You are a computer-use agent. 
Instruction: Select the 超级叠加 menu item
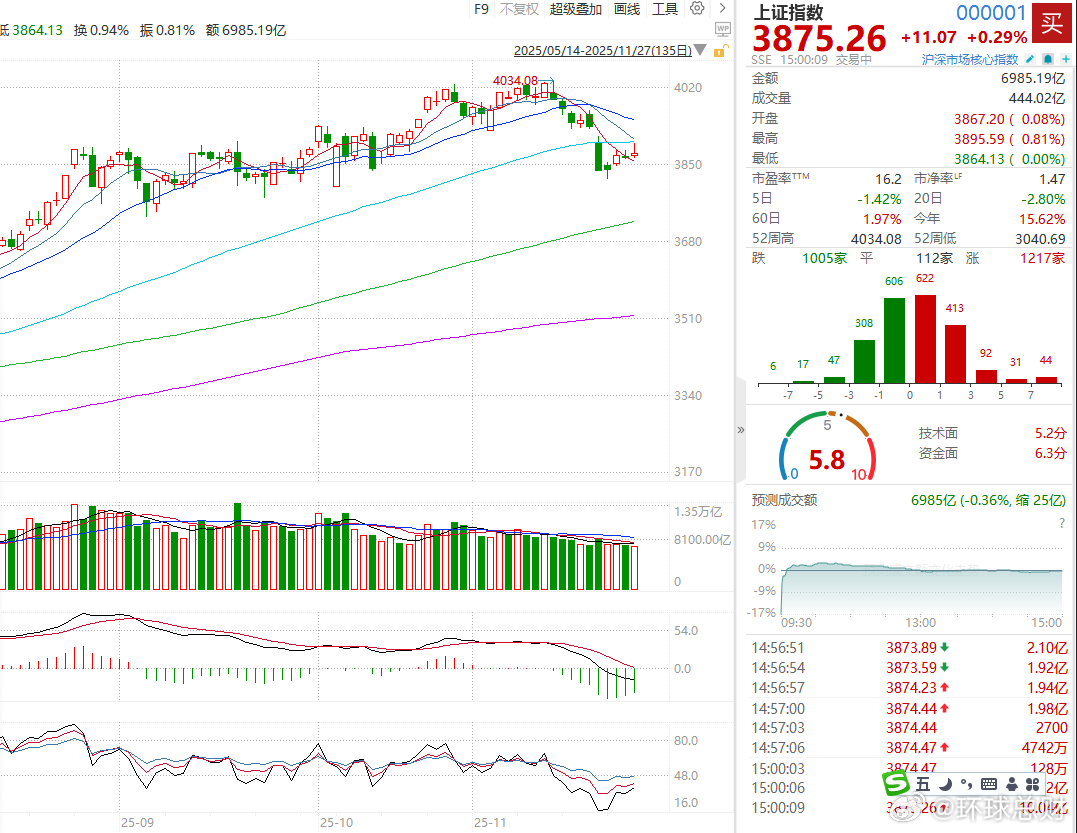click(576, 9)
